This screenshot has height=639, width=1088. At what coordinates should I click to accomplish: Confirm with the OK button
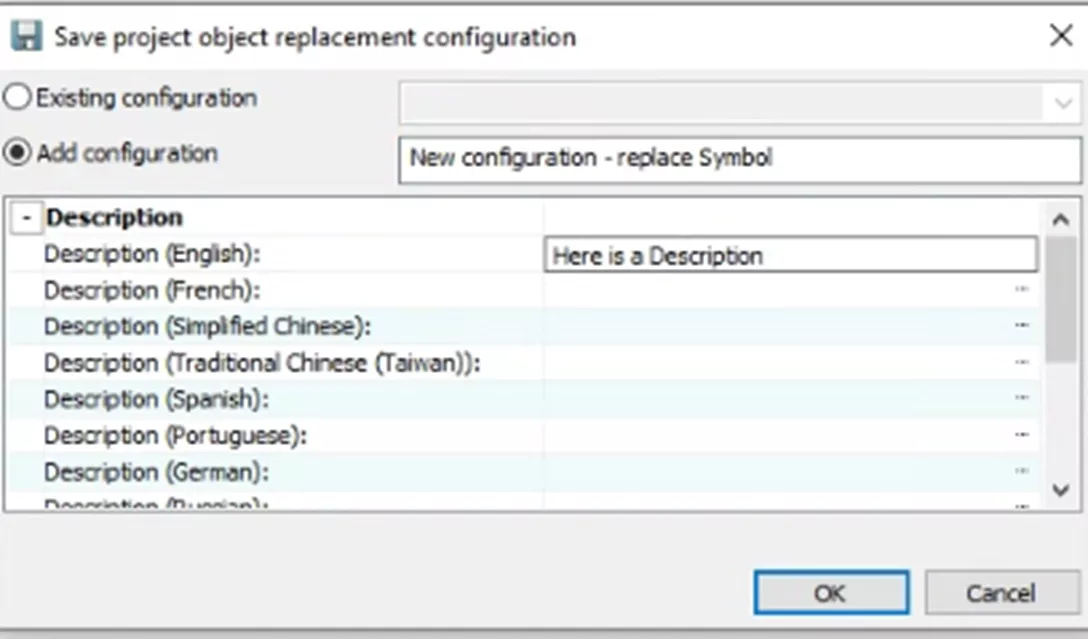[831, 593]
